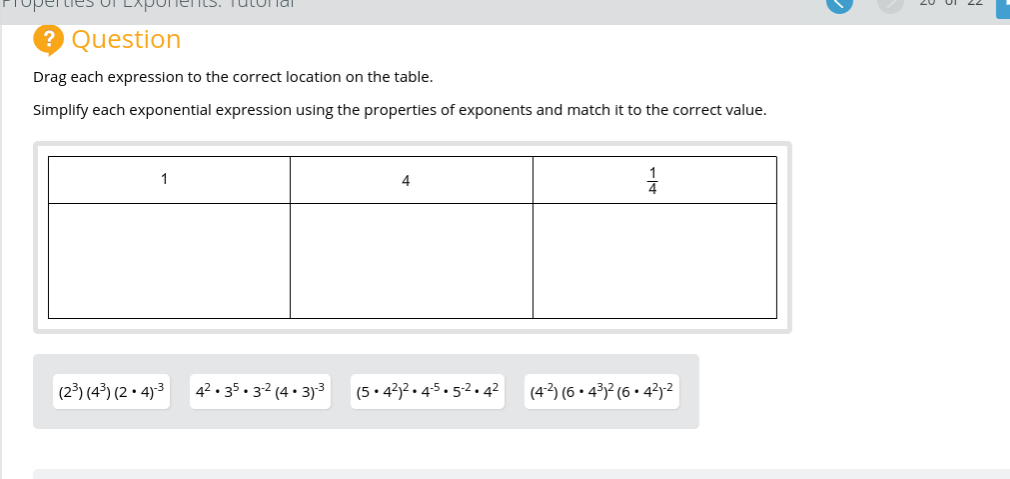Click the "Simplify each exponential expression" instruction

click(x=399, y=109)
